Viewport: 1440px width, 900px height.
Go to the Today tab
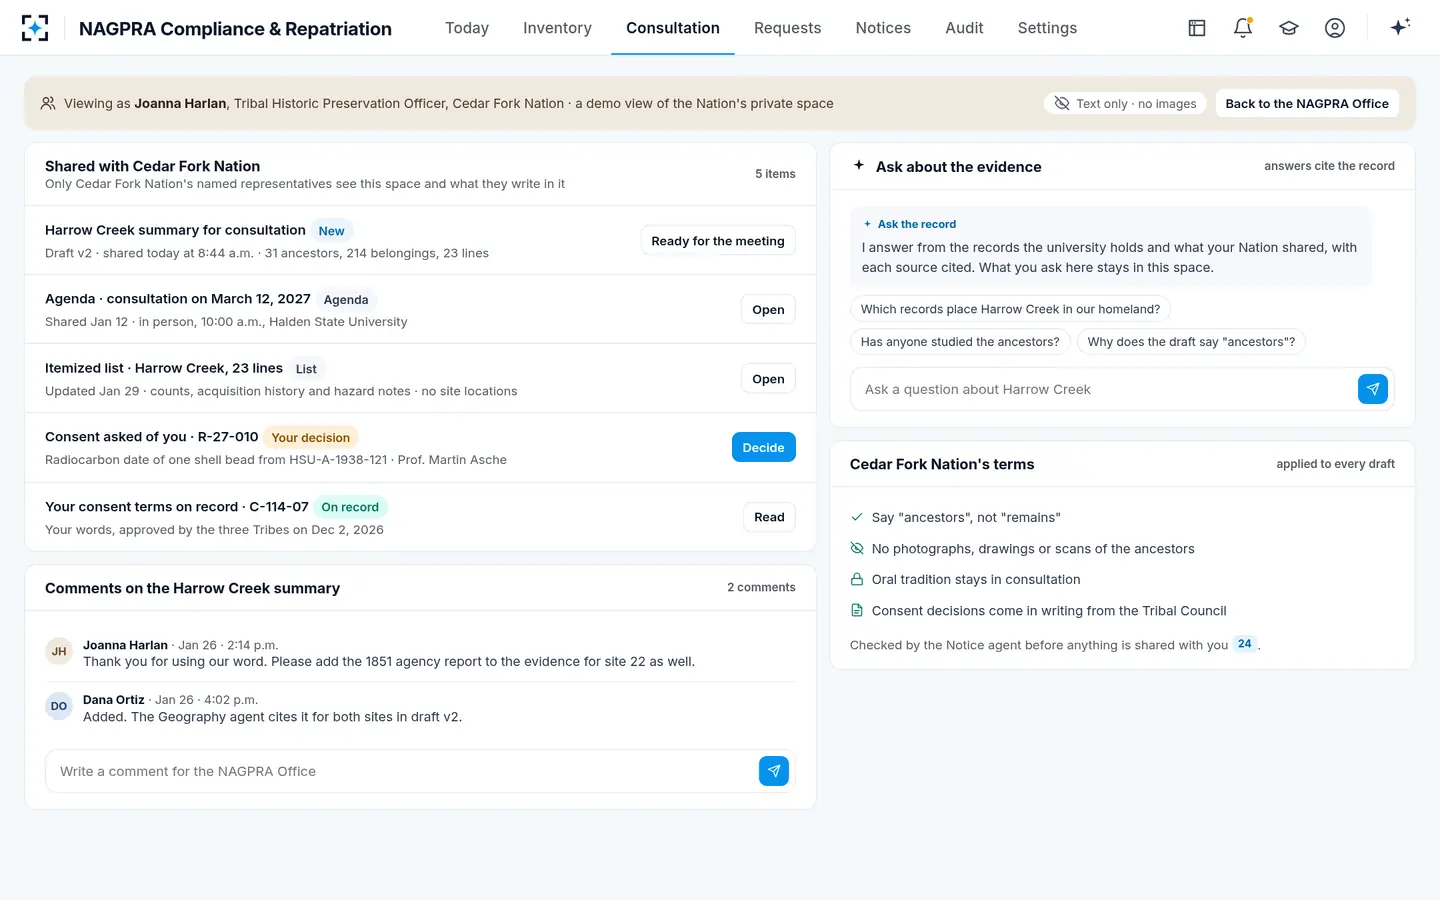(x=467, y=28)
